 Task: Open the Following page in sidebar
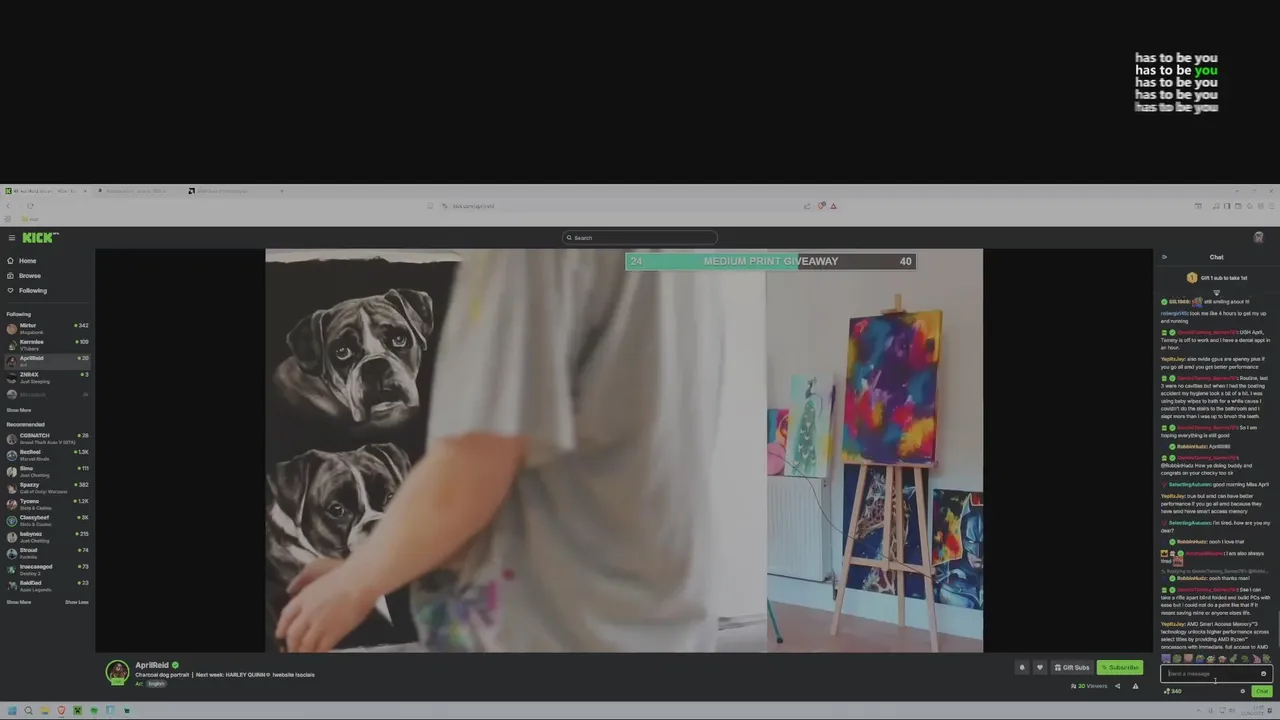26,291
